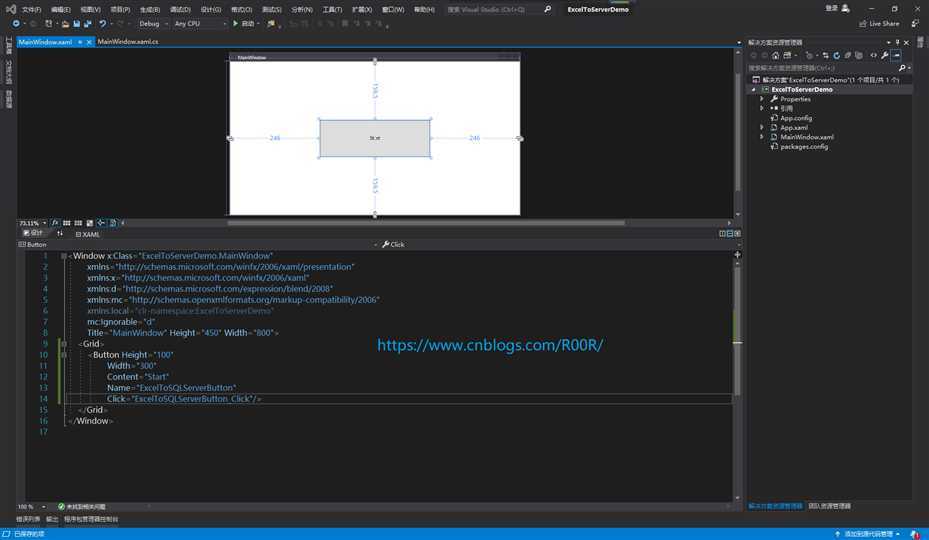Close the MainWindow.xaml tab
This screenshot has width=929, height=540.
click(x=89, y=42)
